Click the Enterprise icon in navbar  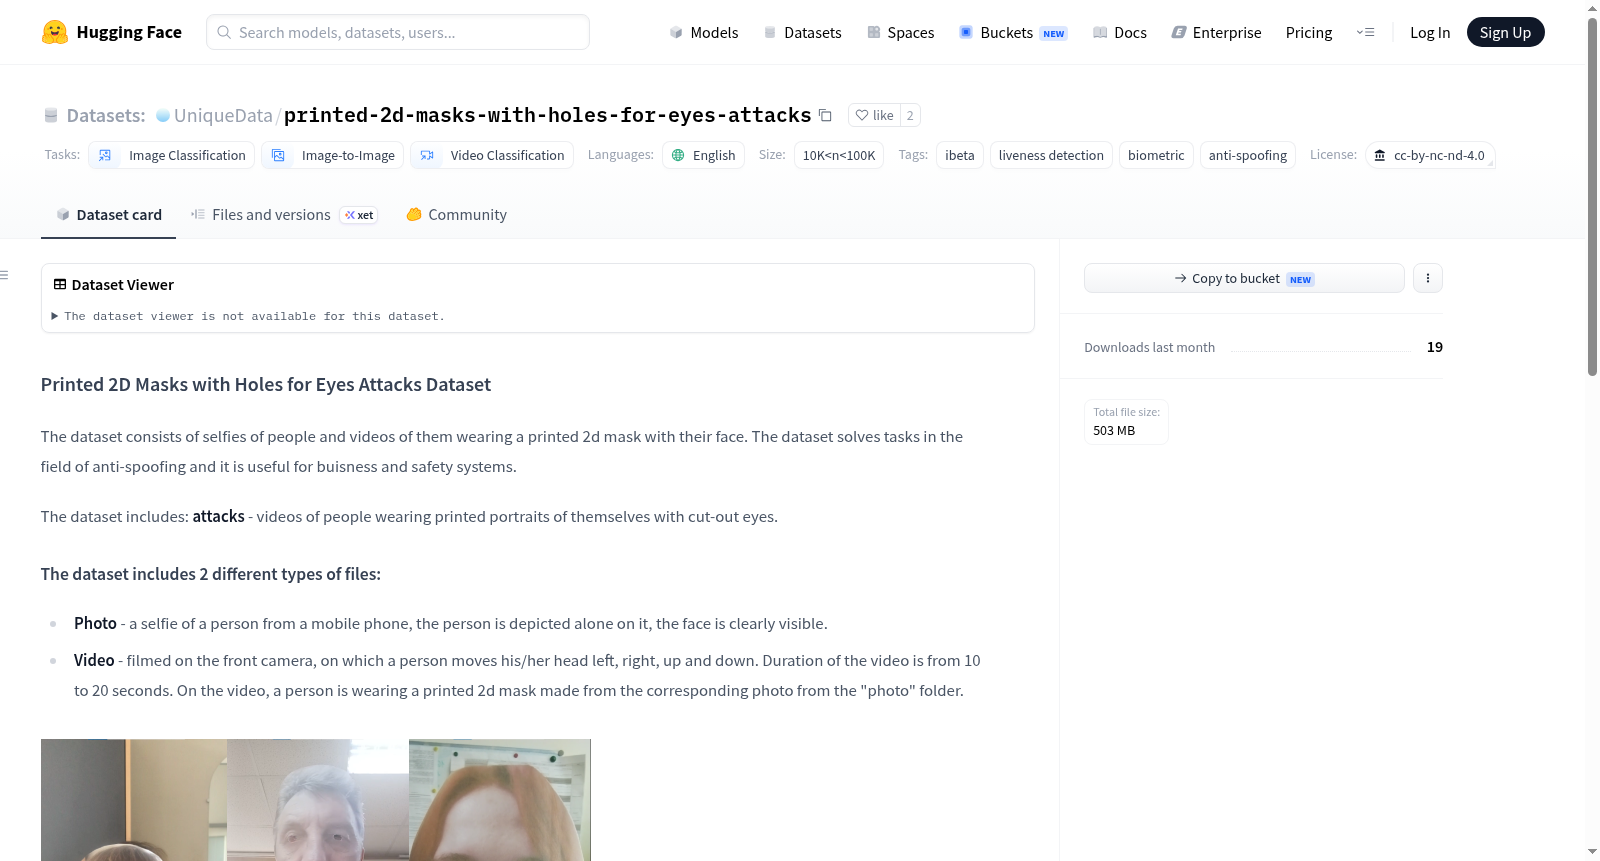pos(1179,32)
